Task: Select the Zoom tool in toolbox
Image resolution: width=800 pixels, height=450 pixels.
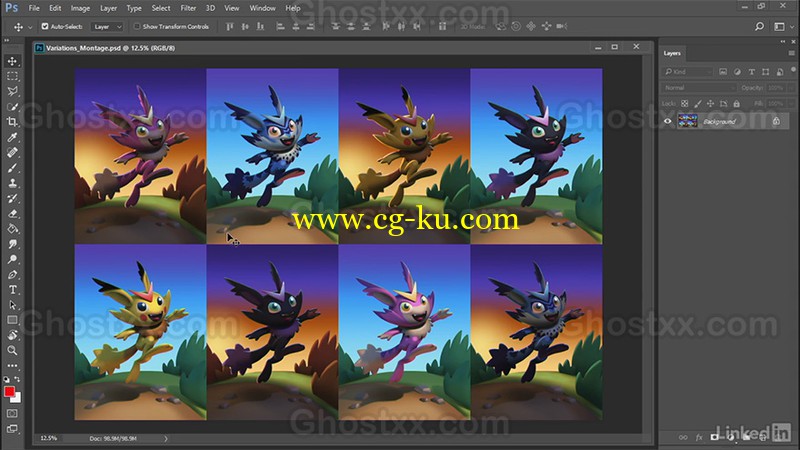Action: pyautogui.click(x=12, y=351)
